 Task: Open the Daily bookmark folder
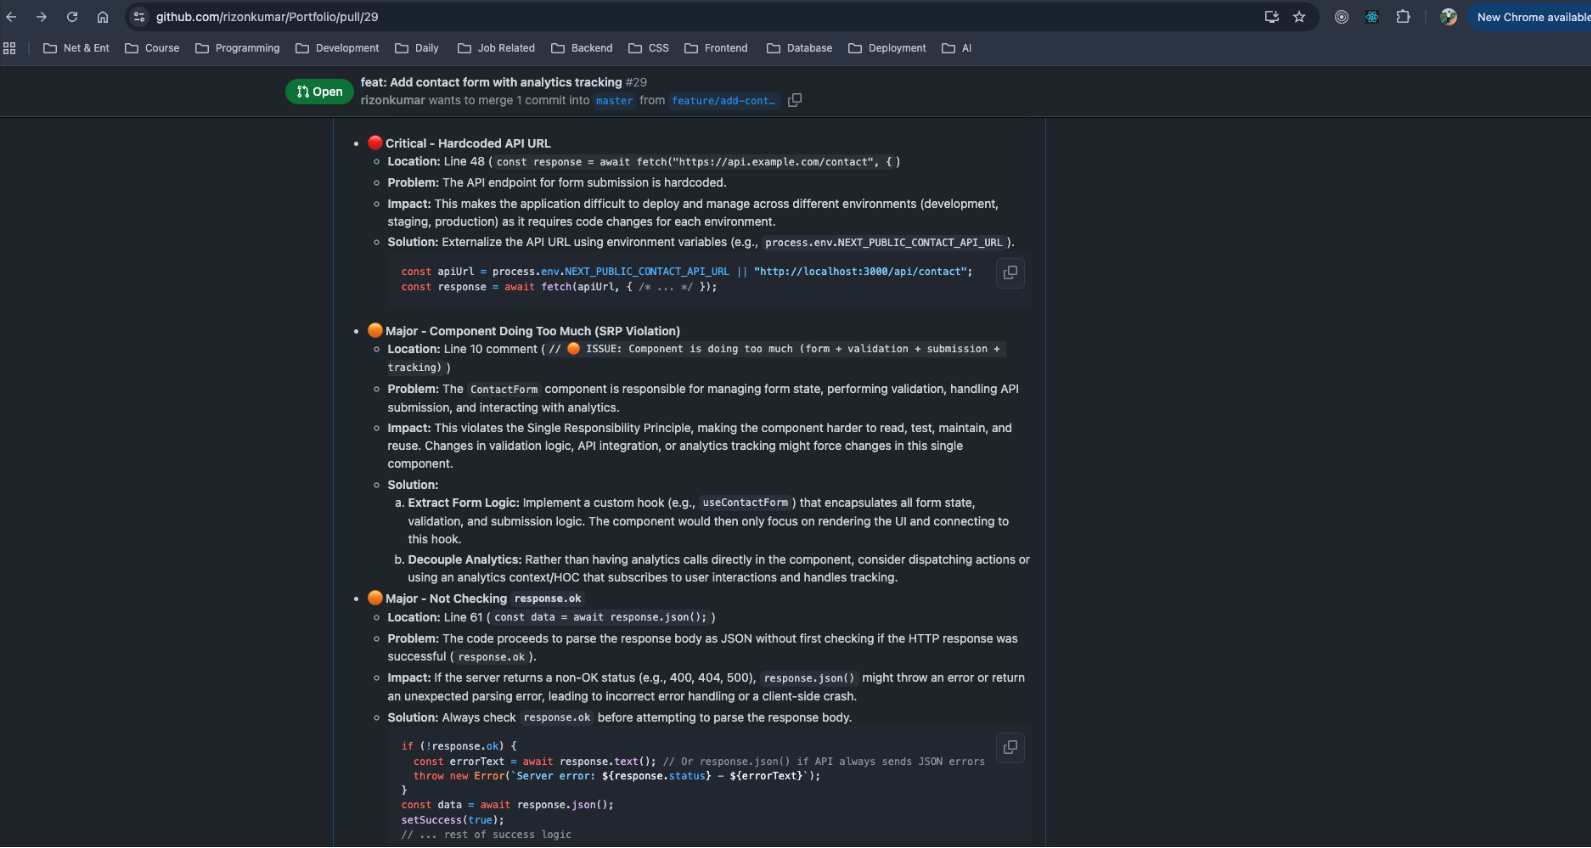point(417,48)
